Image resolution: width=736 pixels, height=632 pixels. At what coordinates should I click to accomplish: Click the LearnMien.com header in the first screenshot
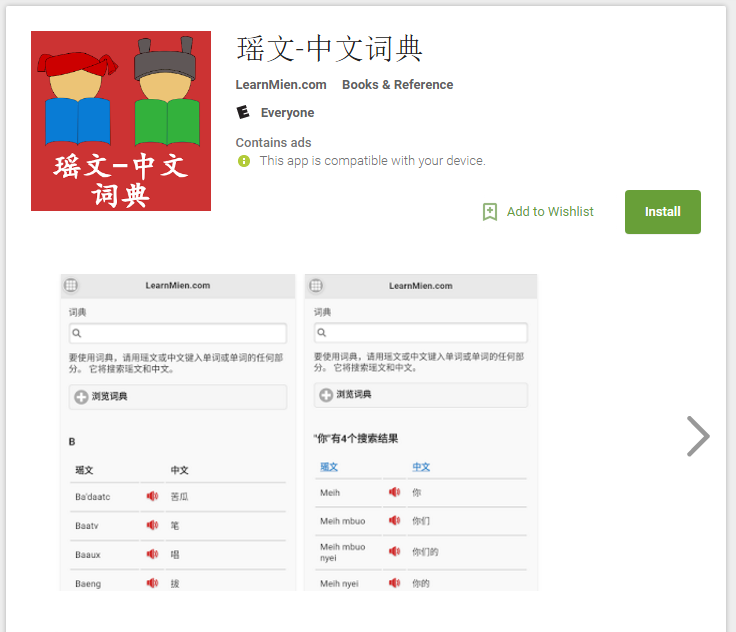[x=178, y=285]
